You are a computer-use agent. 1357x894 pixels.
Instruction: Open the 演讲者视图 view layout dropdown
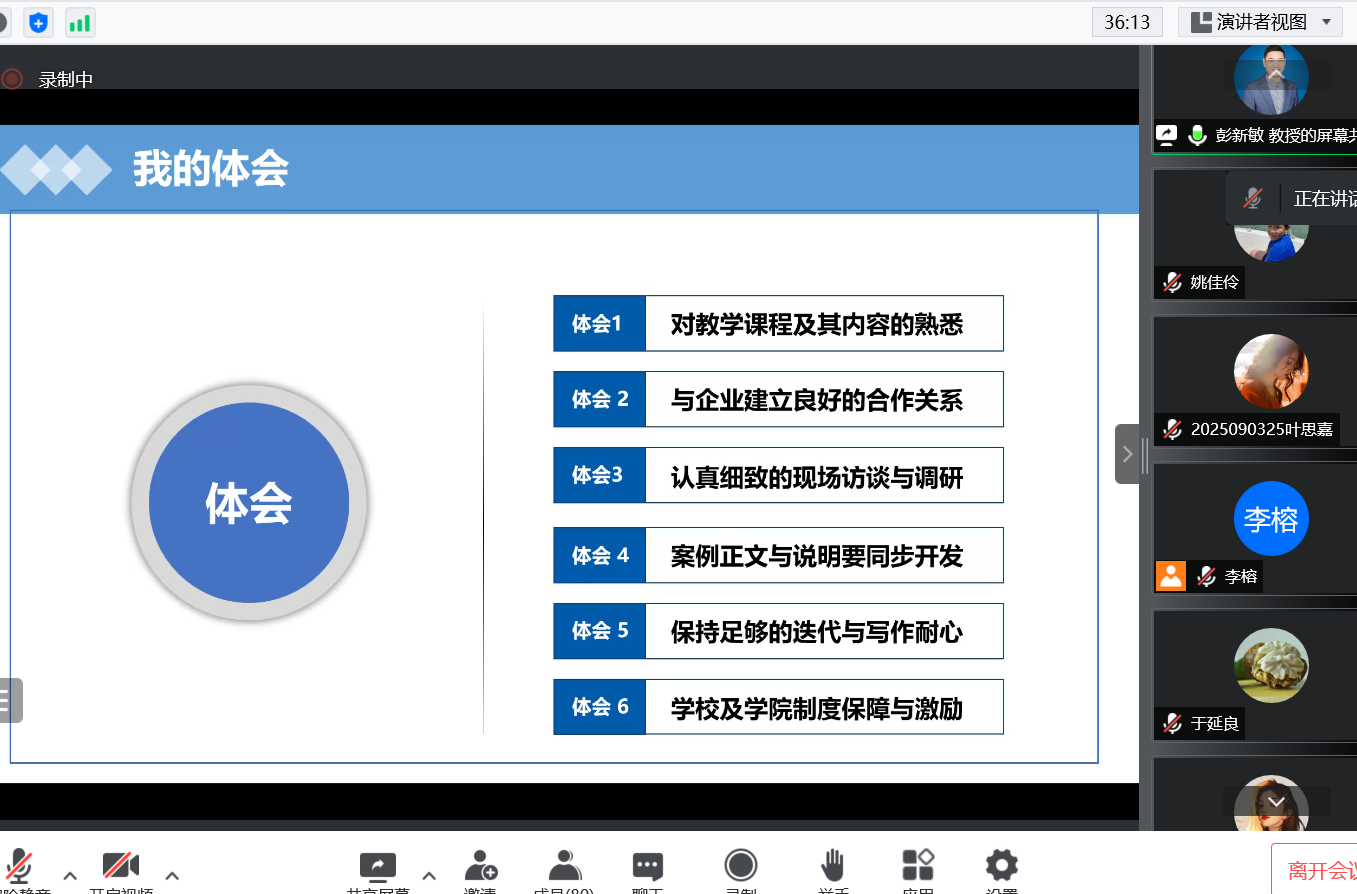point(1260,22)
